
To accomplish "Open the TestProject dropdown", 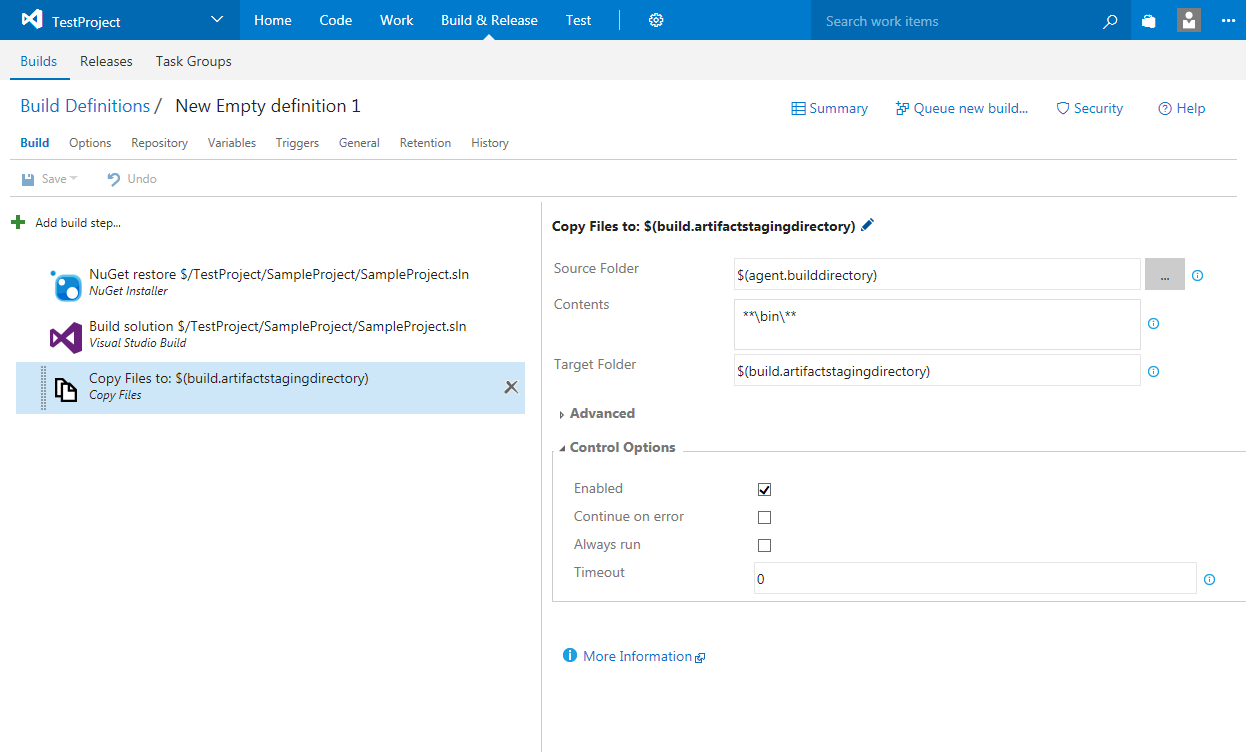I will click(217, 20).
